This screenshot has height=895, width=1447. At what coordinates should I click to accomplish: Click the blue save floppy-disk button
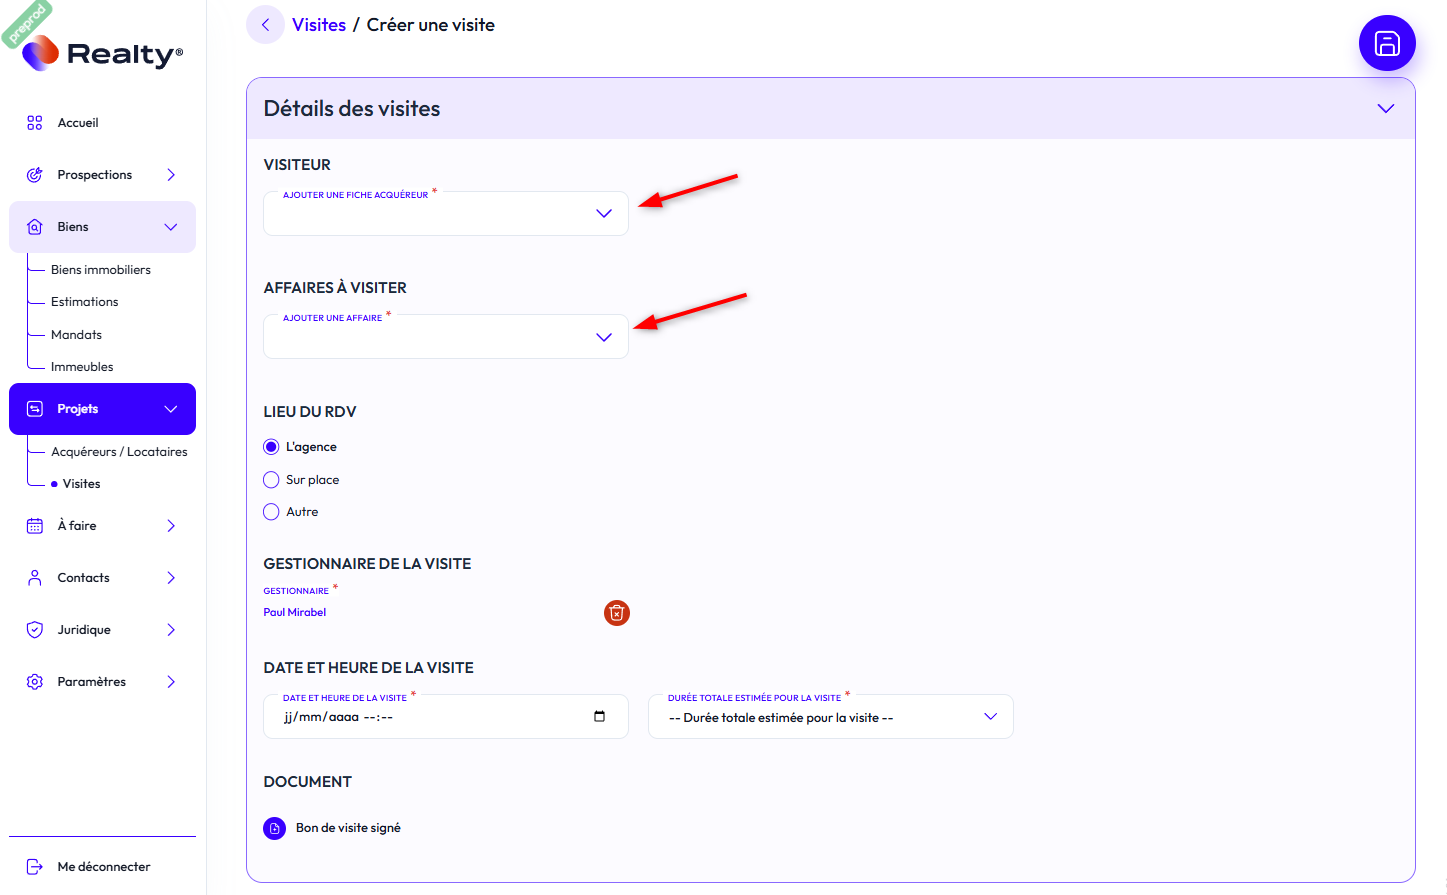tap(1386, 43)
